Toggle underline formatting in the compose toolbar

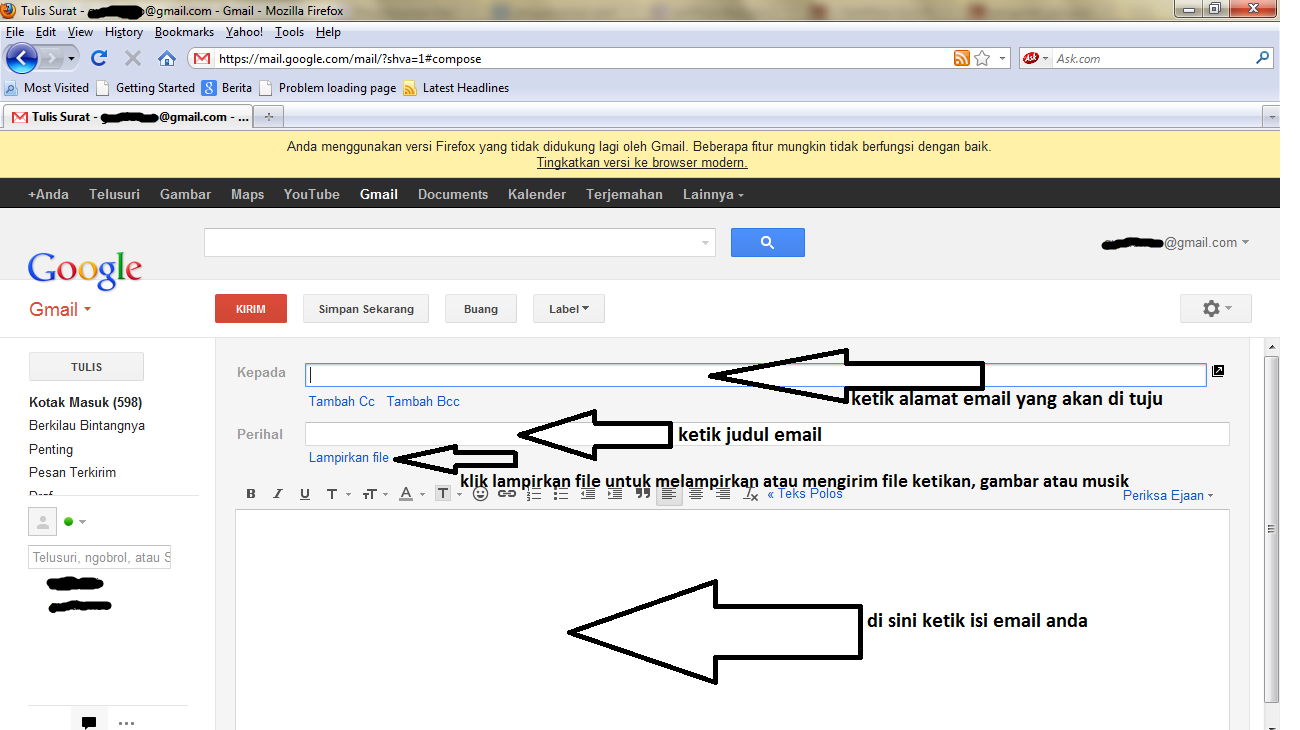[x=305, y=494]
